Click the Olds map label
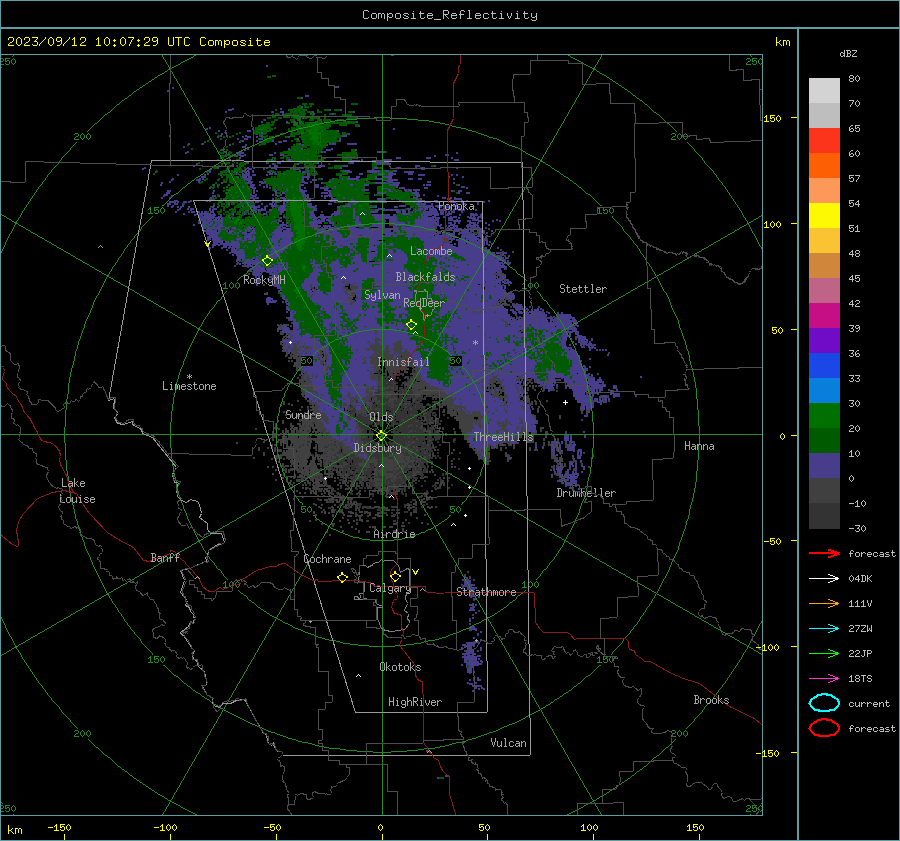 point(381,417)
